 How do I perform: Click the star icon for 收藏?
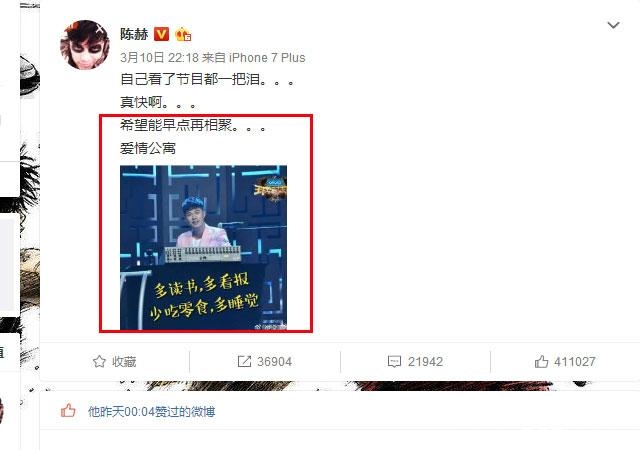(x=99, y=361)
